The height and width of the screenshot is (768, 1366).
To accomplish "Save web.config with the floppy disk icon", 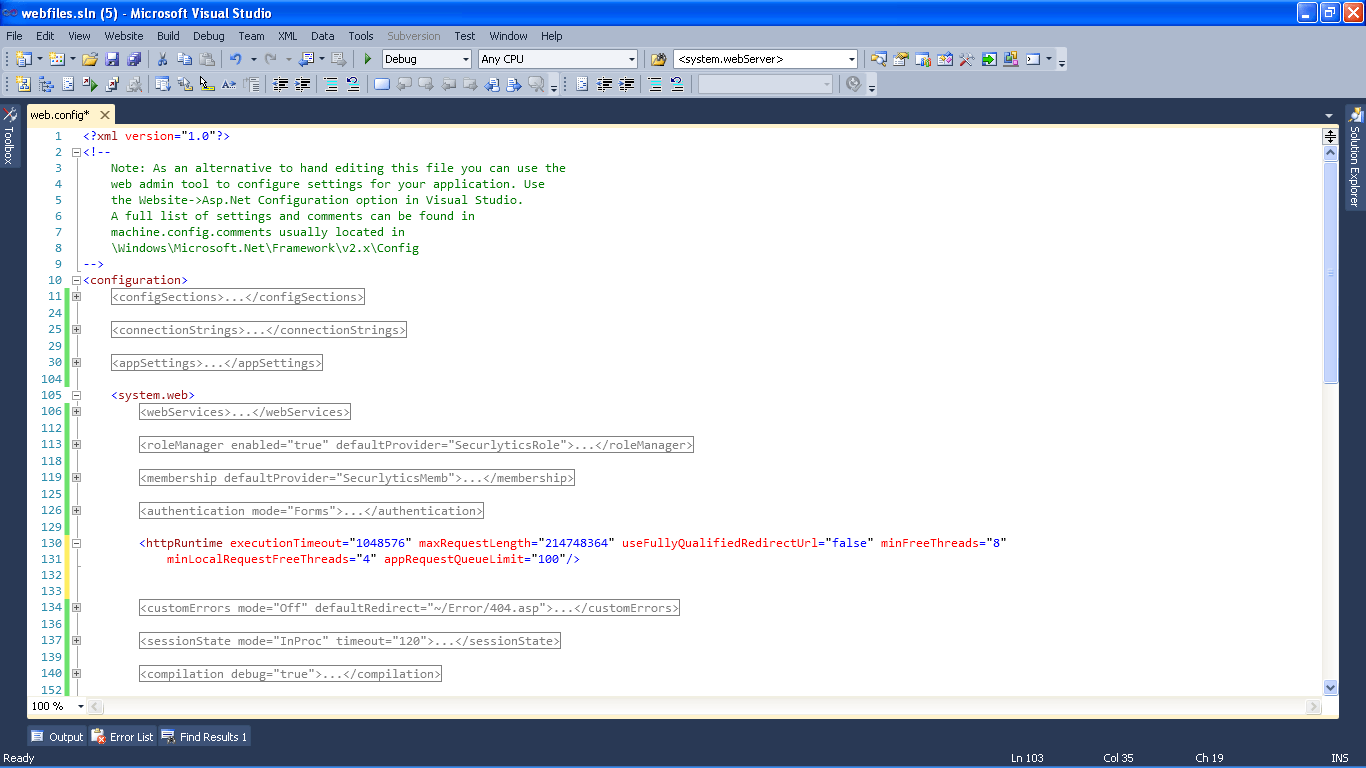I will pyautogui.click(x=112, y=59).
